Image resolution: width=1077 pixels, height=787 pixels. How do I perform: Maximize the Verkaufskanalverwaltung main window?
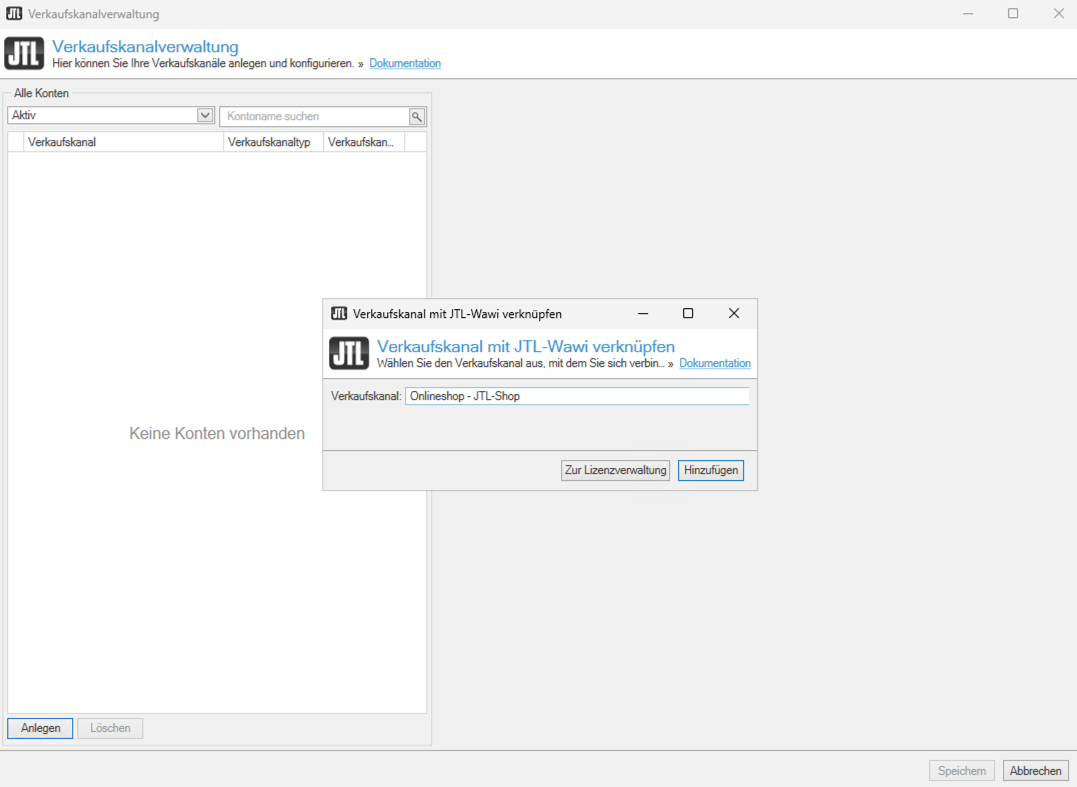pos(1013,14)
